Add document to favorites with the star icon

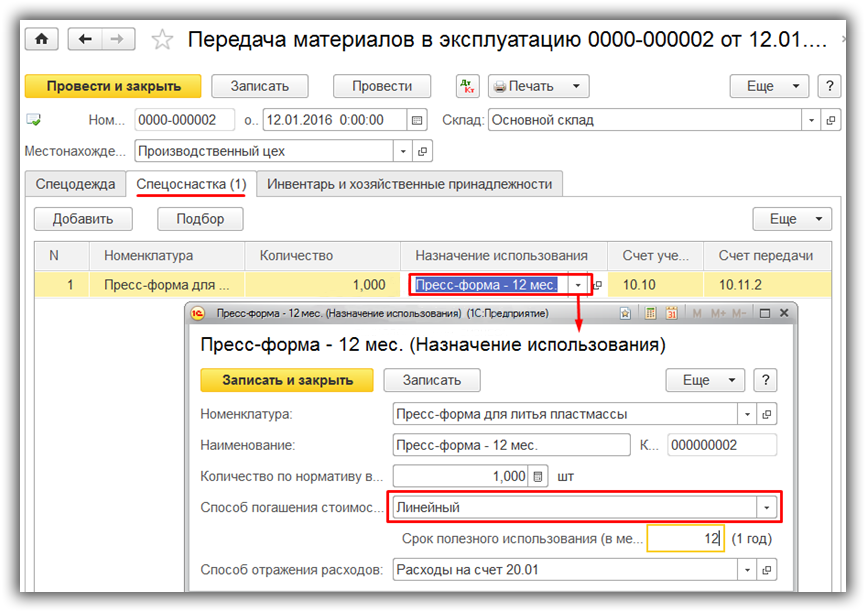pos(162,40)
